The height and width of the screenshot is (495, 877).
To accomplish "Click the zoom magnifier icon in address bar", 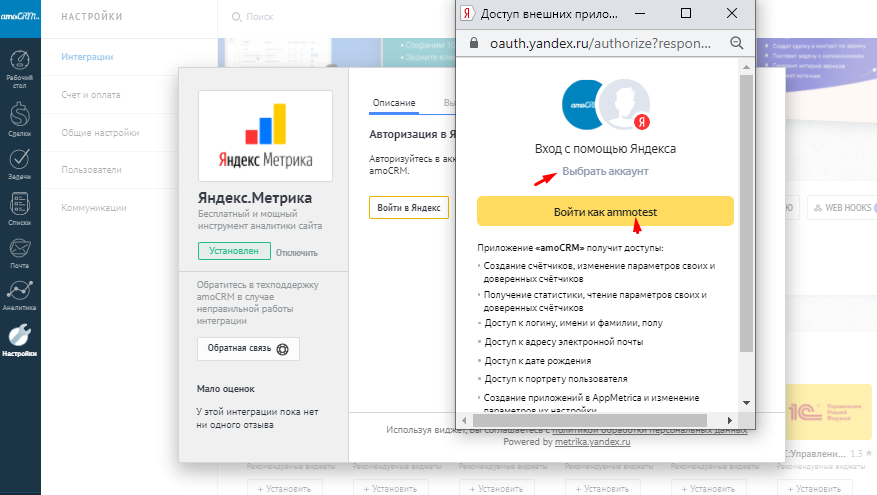I will [x=737, y=43].
